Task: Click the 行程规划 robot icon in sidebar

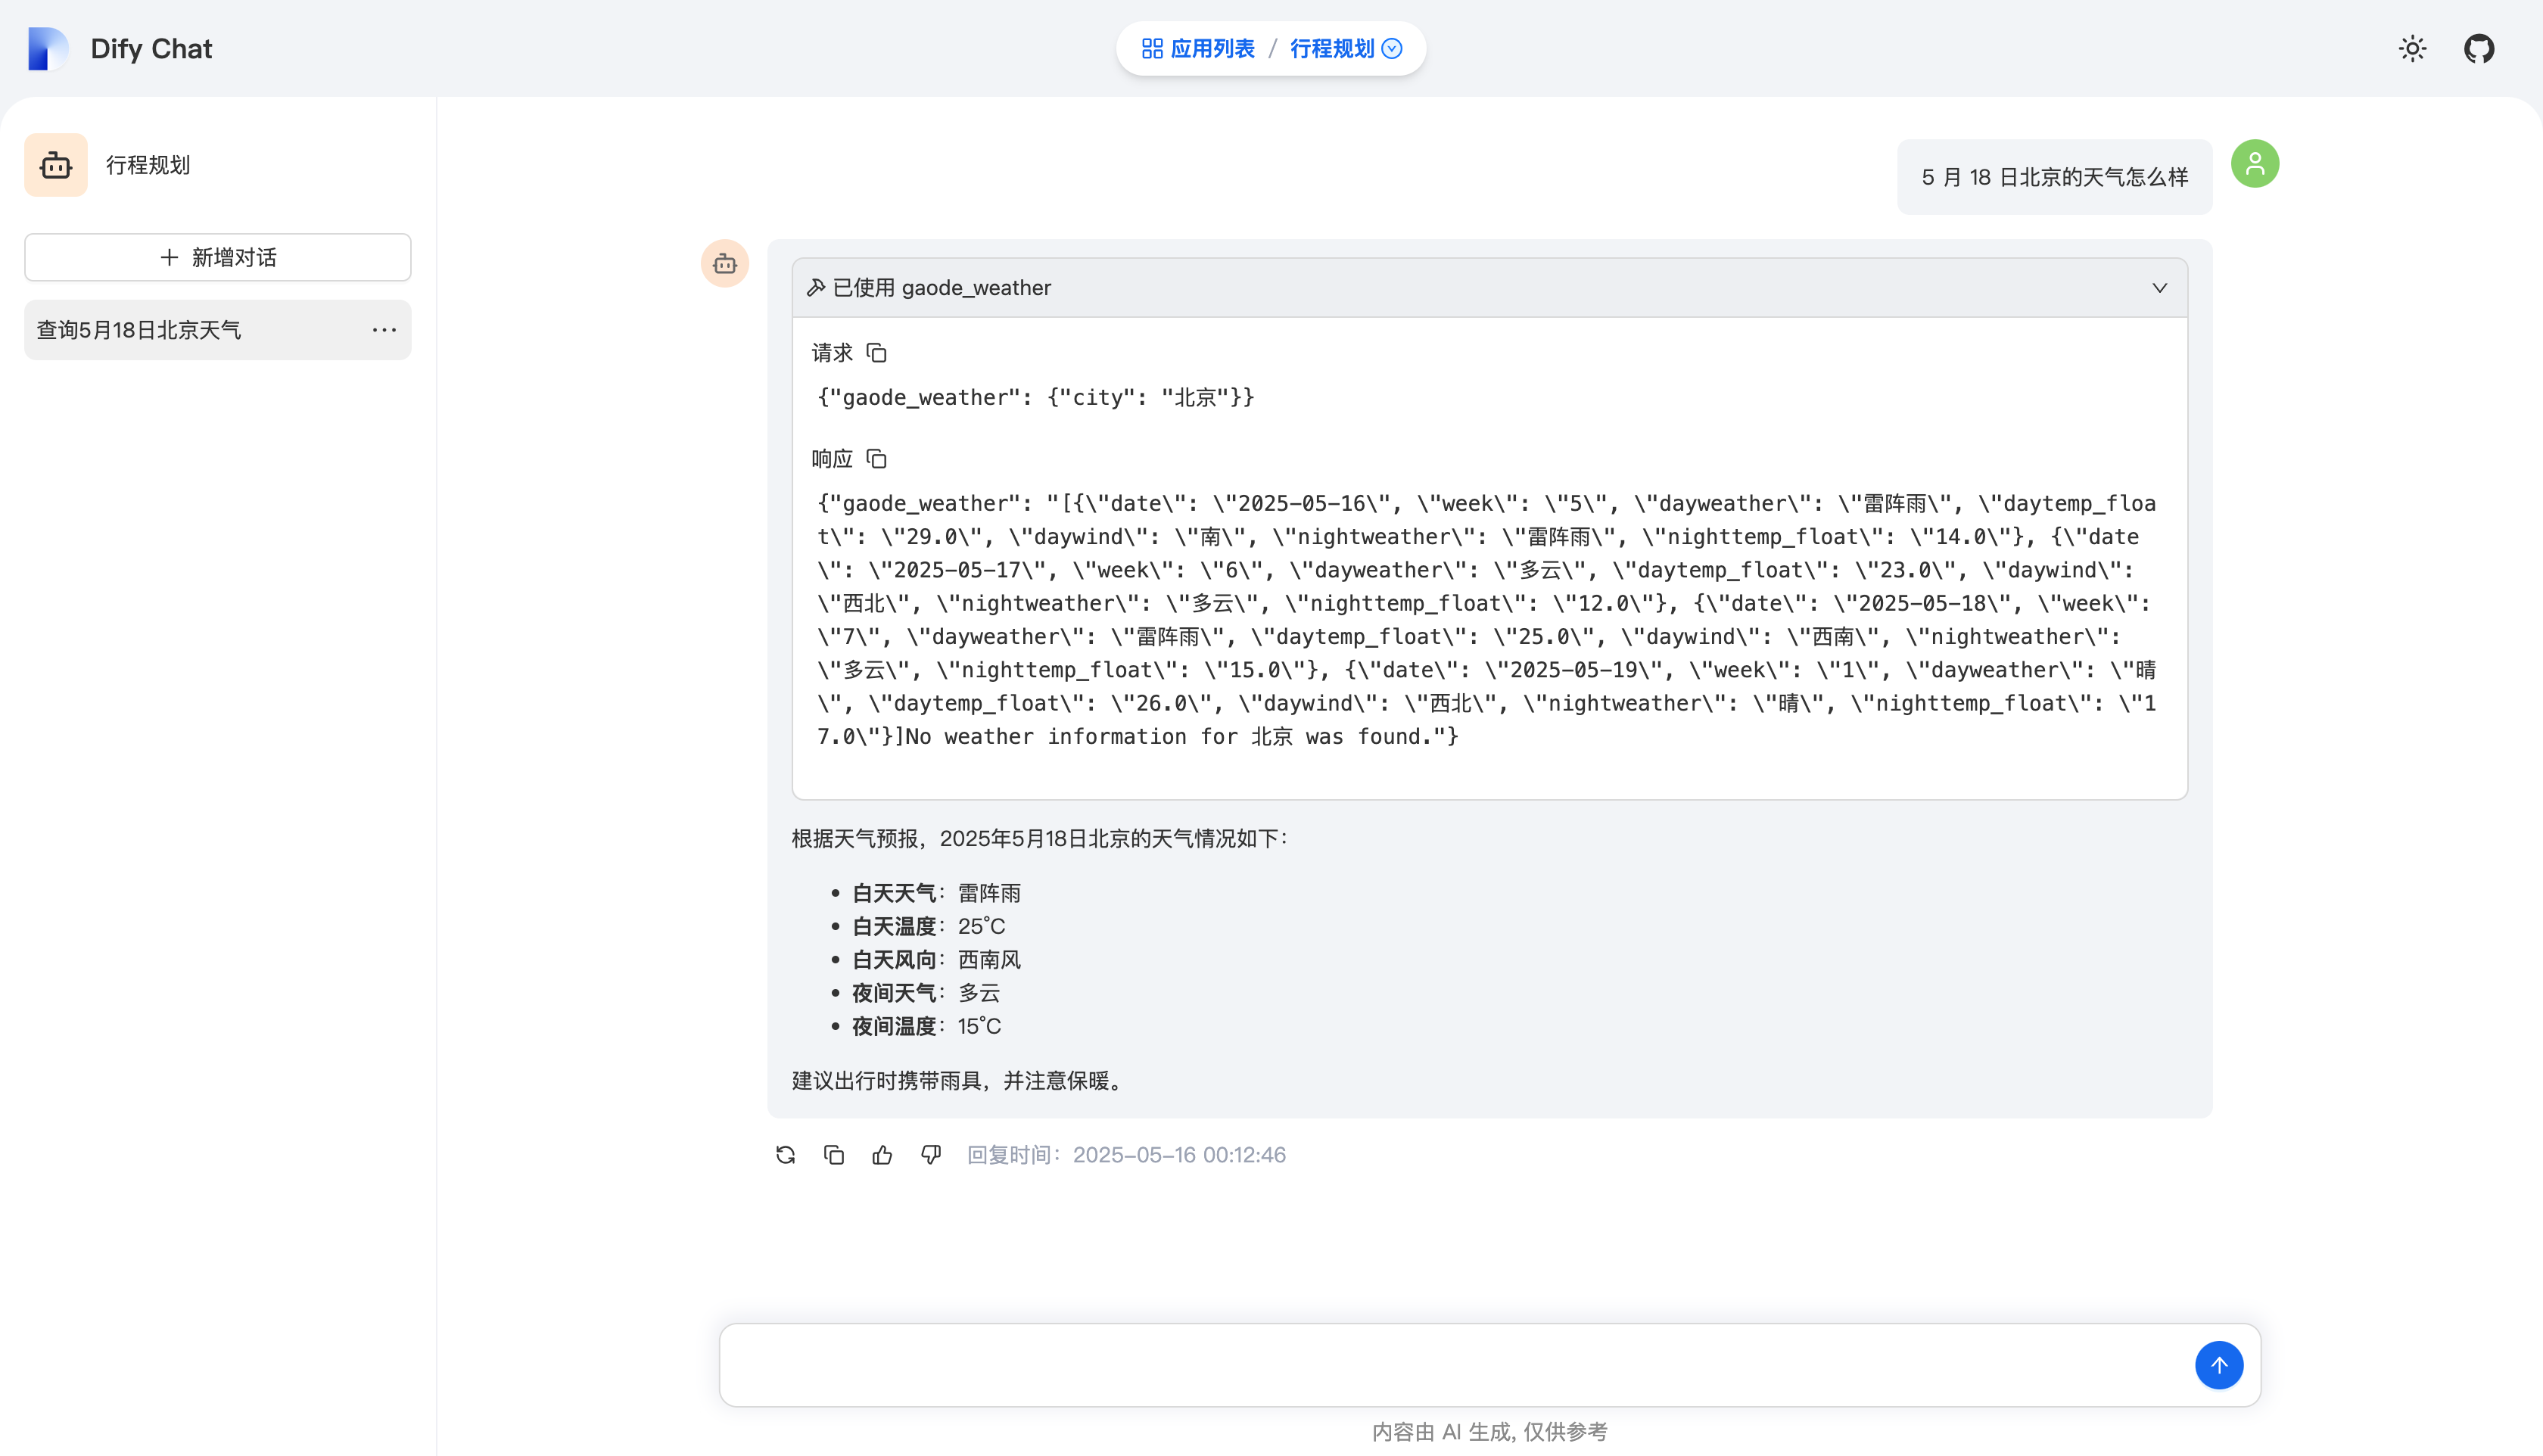Action: coord(55,164)
